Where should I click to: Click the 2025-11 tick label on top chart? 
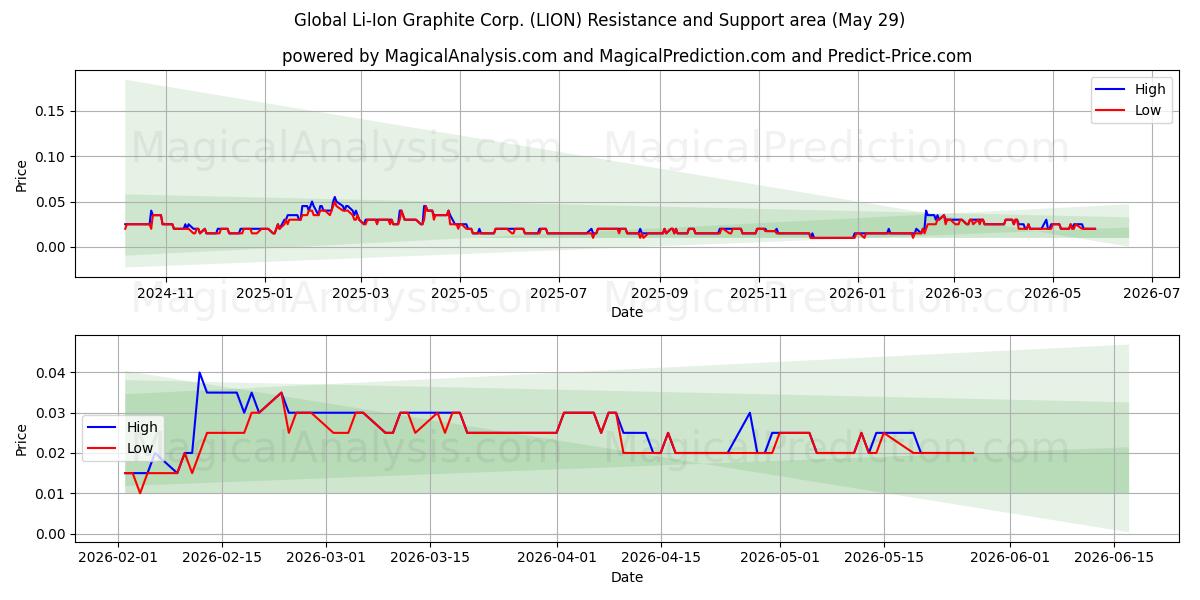click(x=759, y=294)
